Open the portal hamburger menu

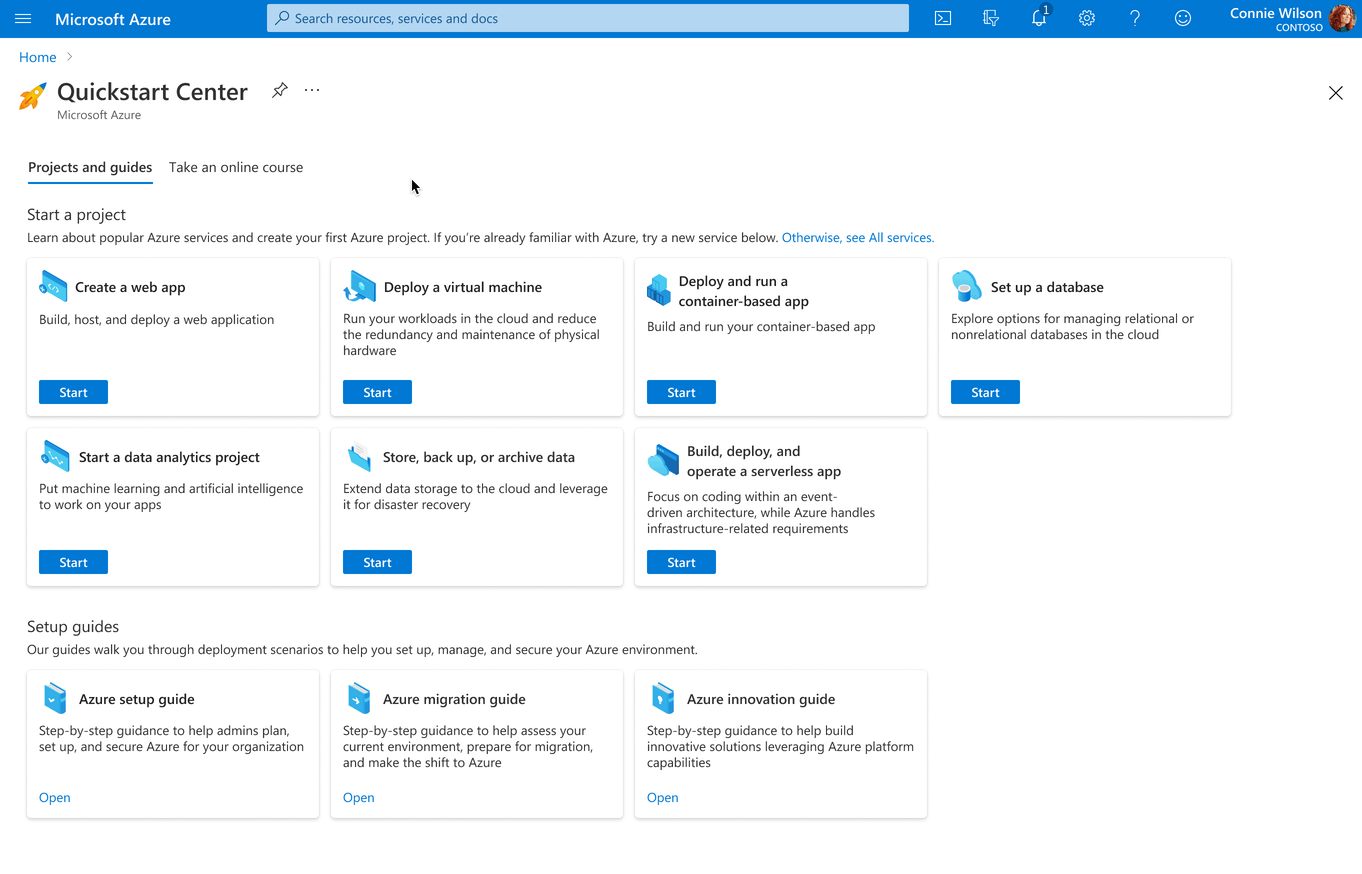(x=23, y=18)
